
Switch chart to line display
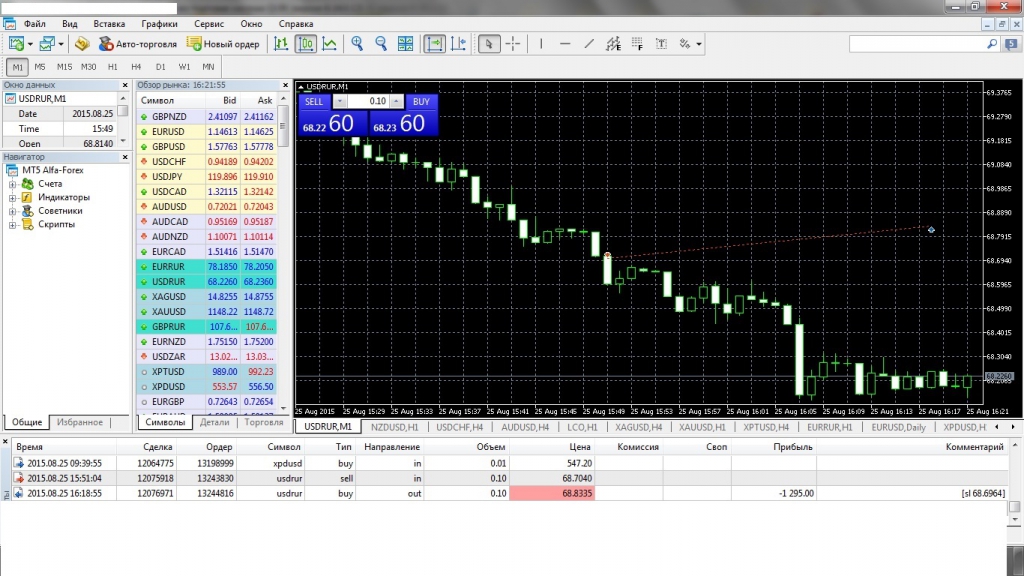click(x=329, y=44)
